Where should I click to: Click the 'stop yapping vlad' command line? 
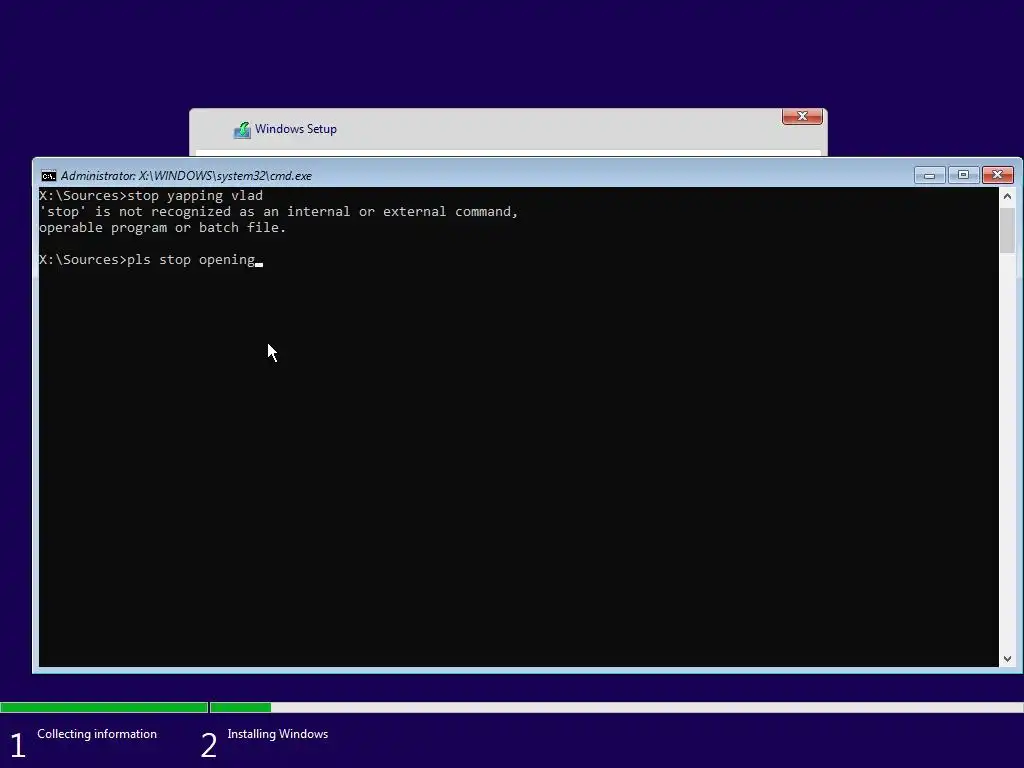click(x=151, y=196)
